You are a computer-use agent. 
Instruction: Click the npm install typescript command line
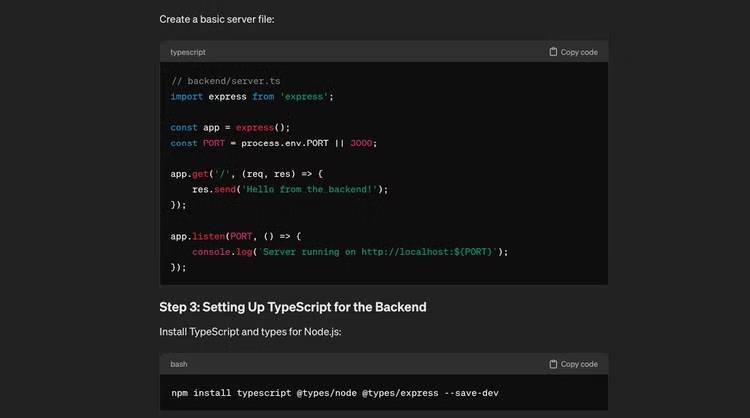[335, 393]
